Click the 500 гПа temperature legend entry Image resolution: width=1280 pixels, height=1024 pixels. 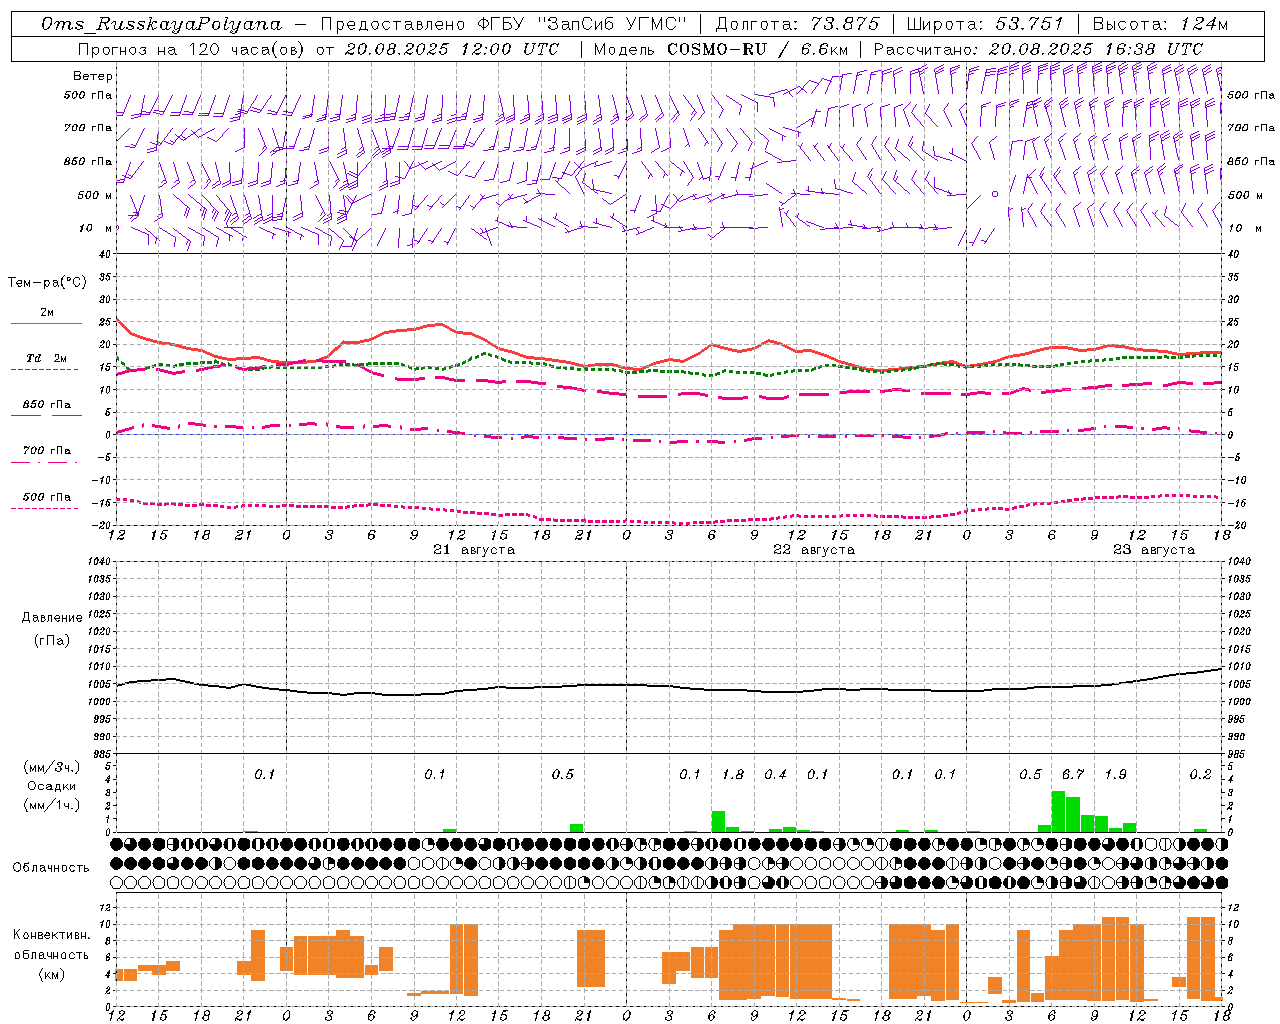point(47,500)
